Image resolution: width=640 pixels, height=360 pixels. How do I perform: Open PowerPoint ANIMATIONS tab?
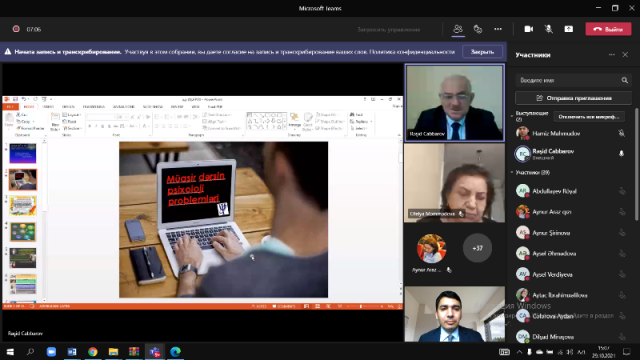click(124, 107)
